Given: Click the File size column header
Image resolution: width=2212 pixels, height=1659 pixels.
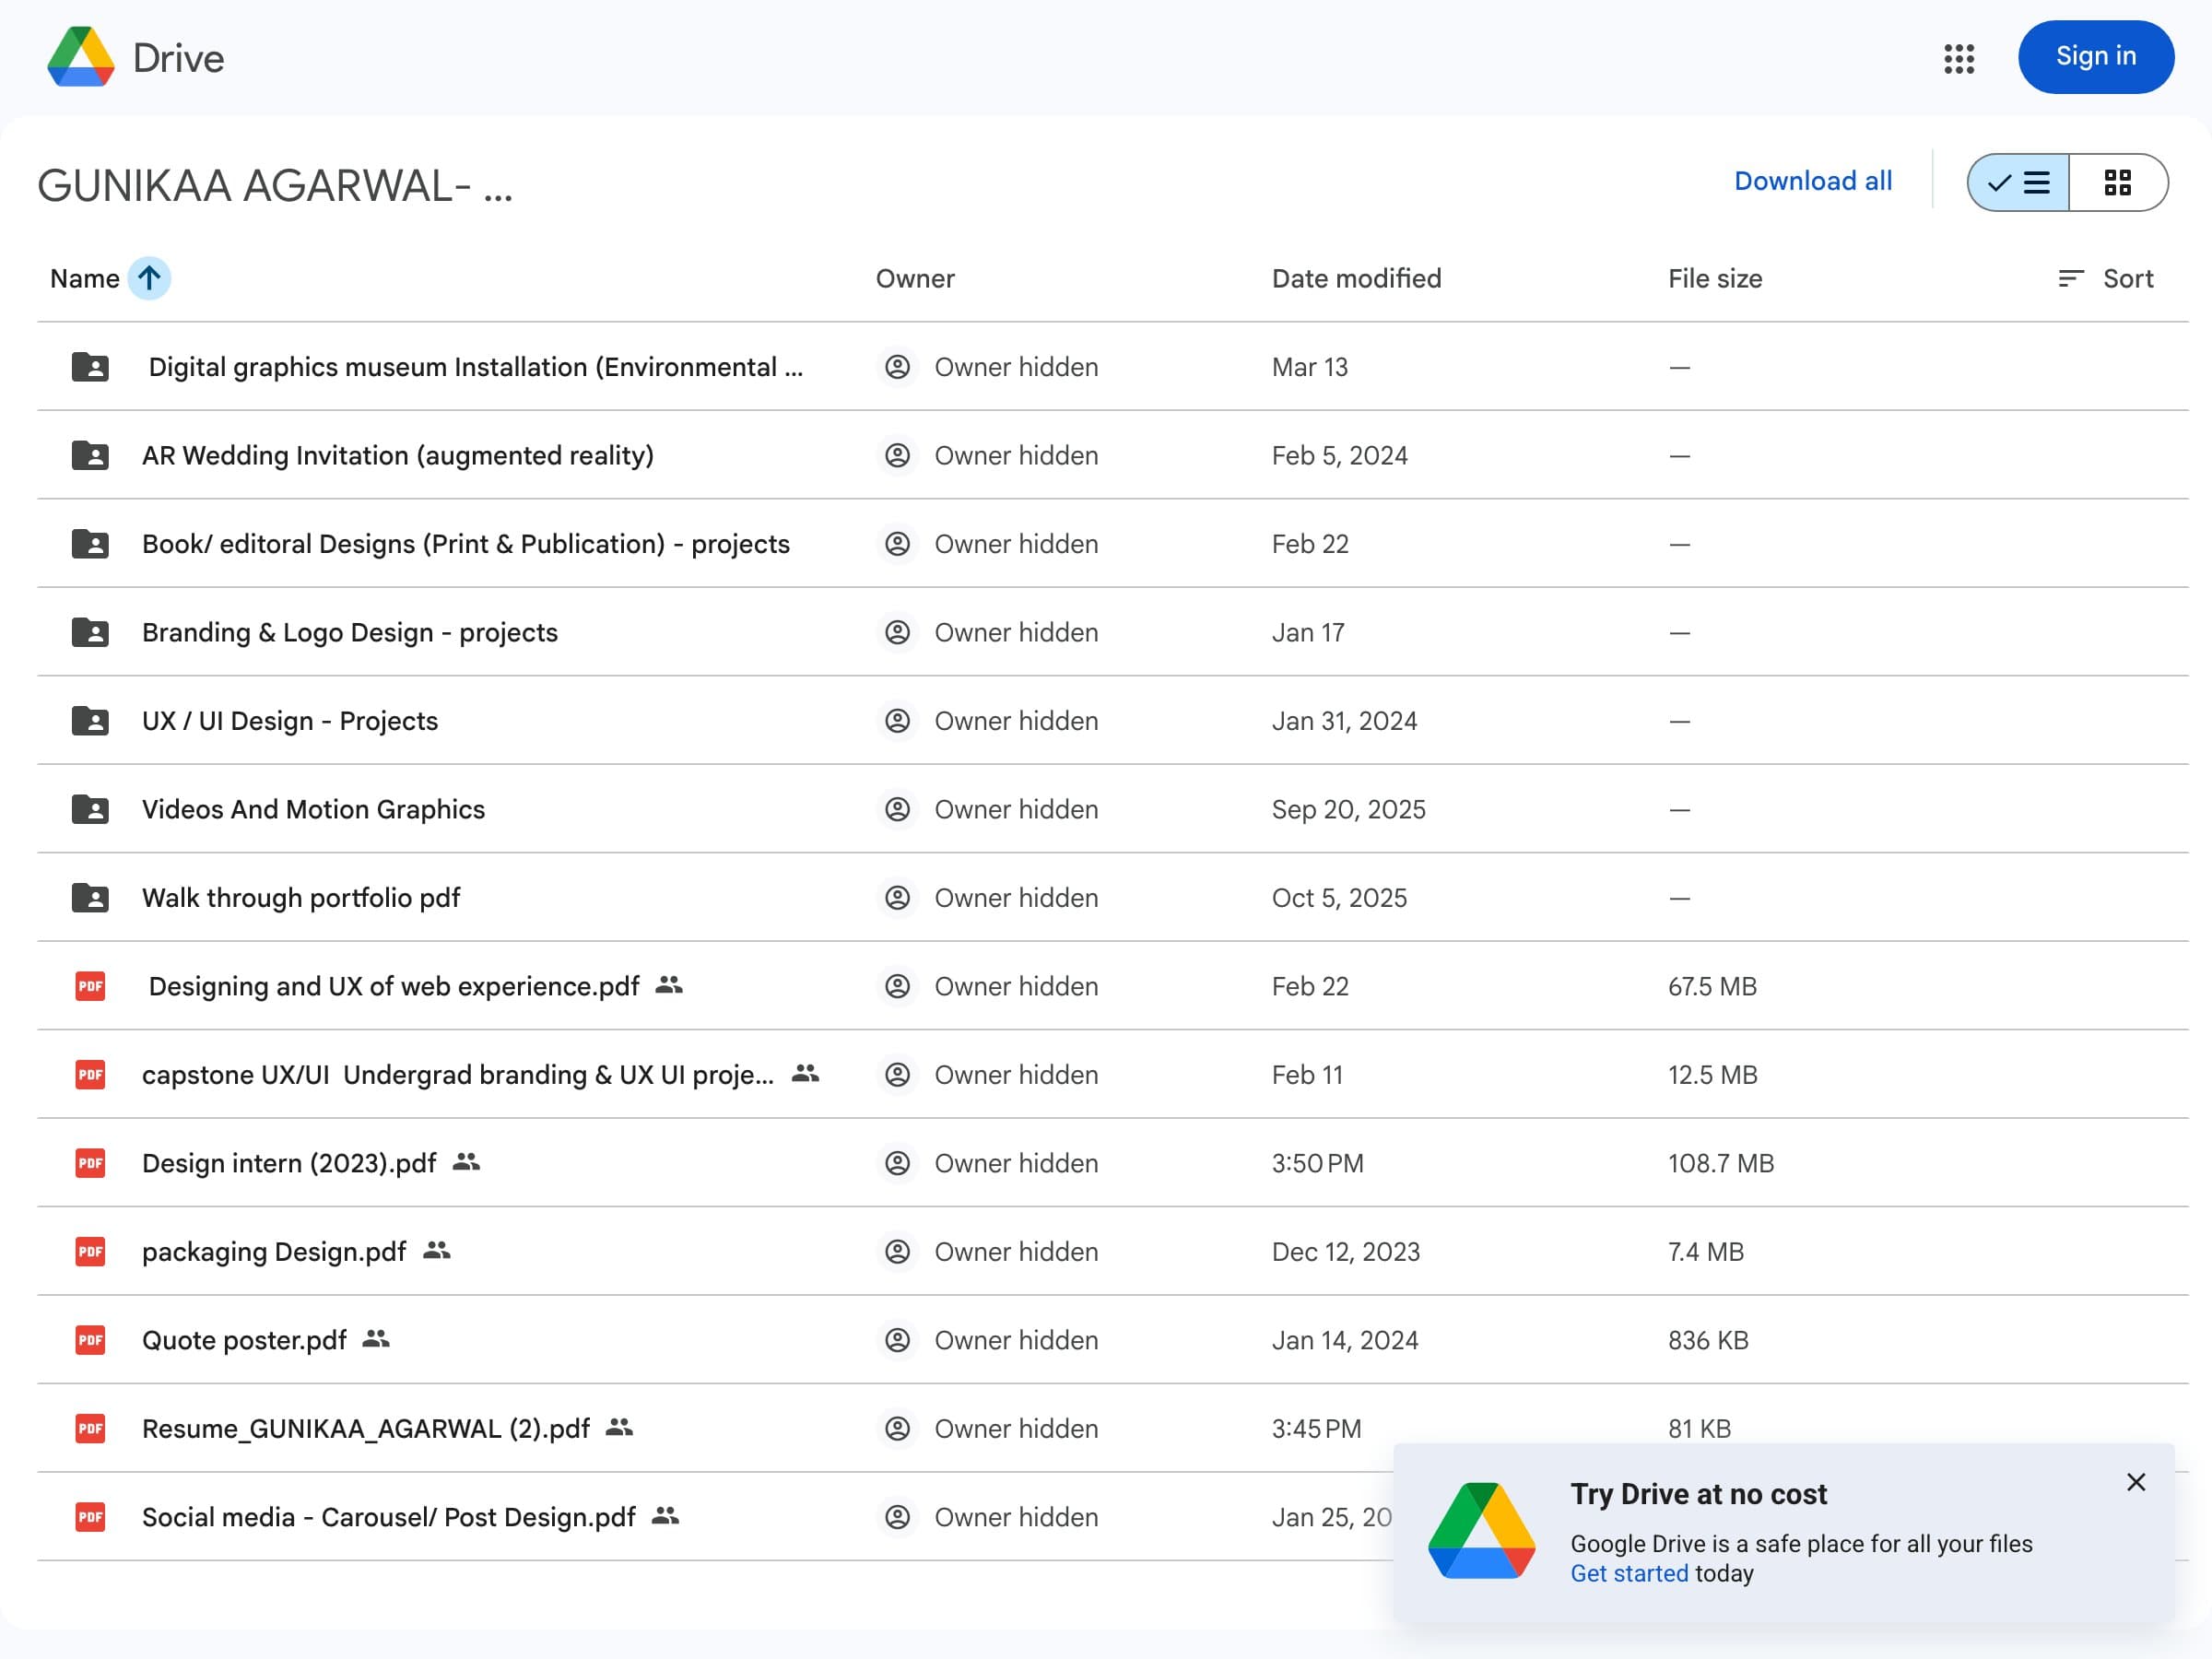Looking at the screenshot, I should coord(1714,278).
